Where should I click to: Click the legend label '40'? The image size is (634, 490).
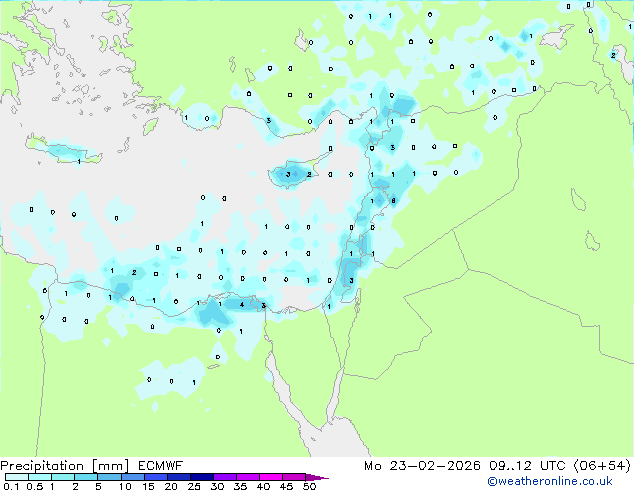pyautogui.click(x=263, y=486)
